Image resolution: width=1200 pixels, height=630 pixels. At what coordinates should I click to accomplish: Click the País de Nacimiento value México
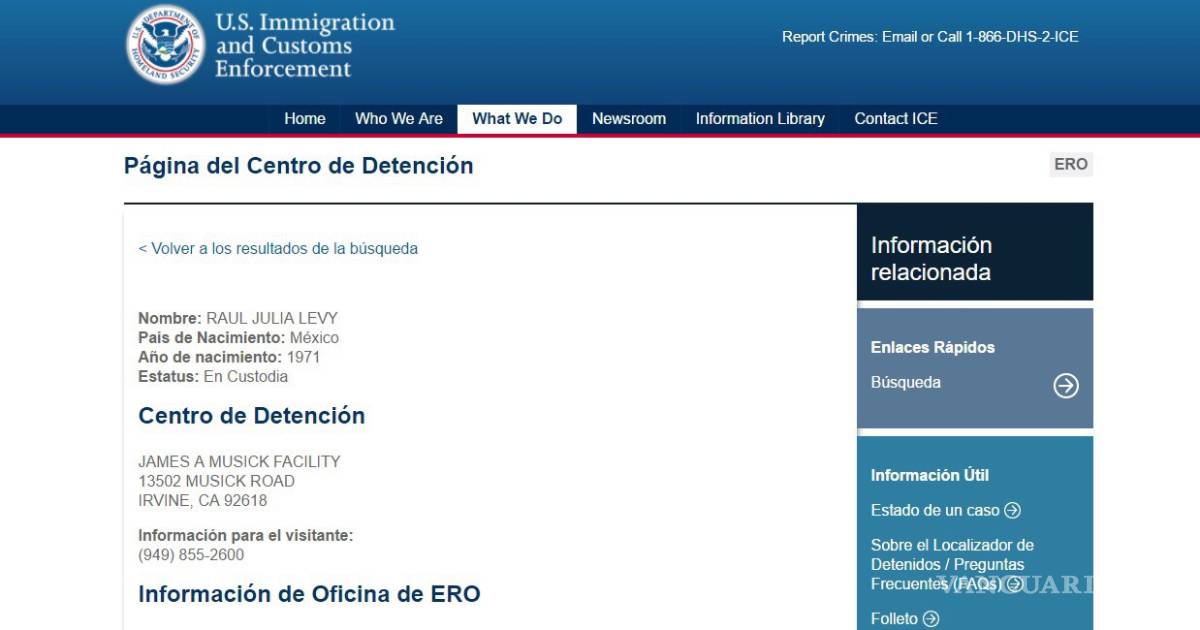314,338
